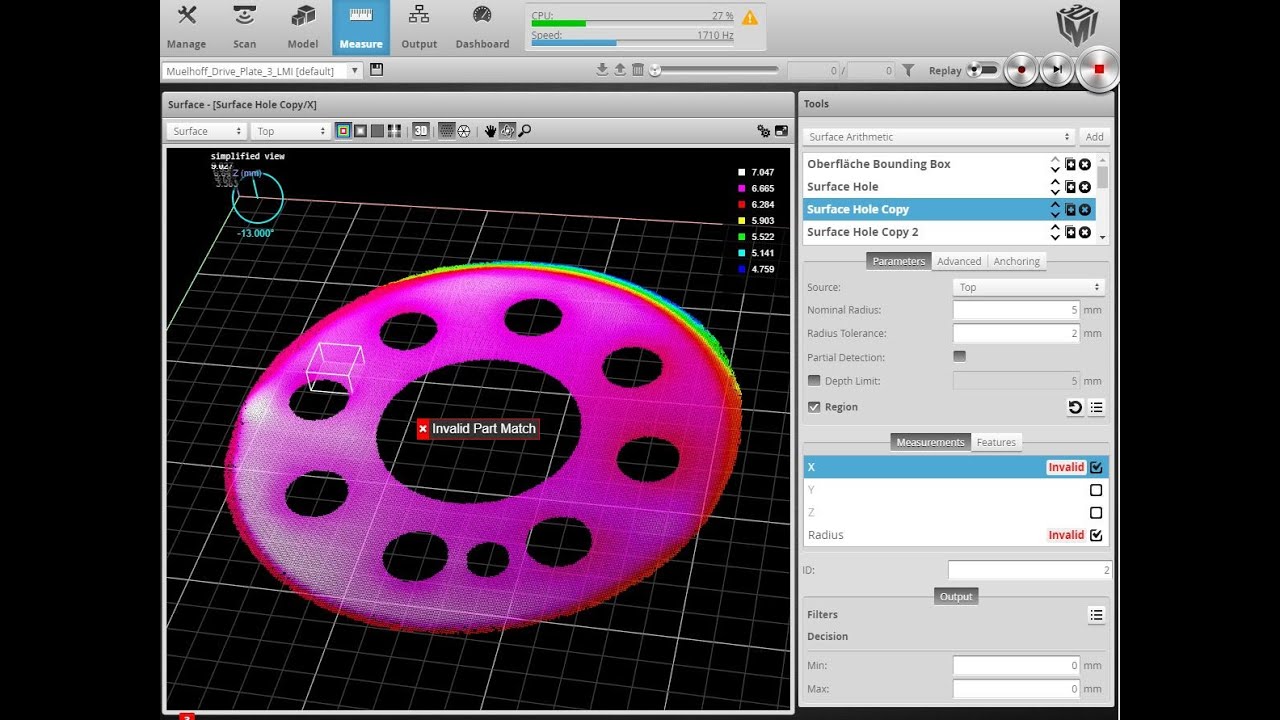The image size is (1280, 720).
Task: Click the point cloud display icon
Action: [447, 131]
